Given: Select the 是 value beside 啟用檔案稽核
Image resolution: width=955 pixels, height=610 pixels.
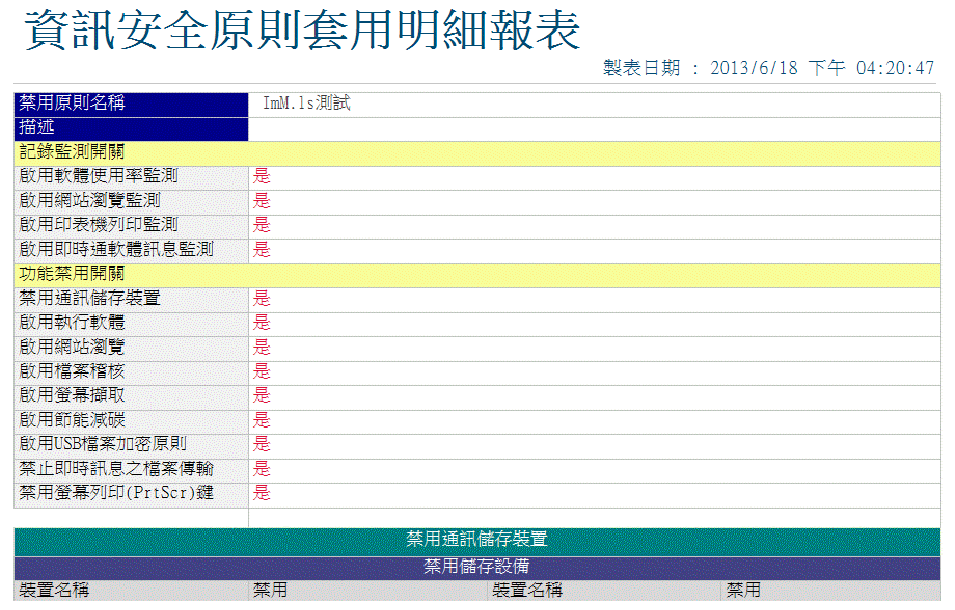Looking at the screenshot, I should (261, 371).
